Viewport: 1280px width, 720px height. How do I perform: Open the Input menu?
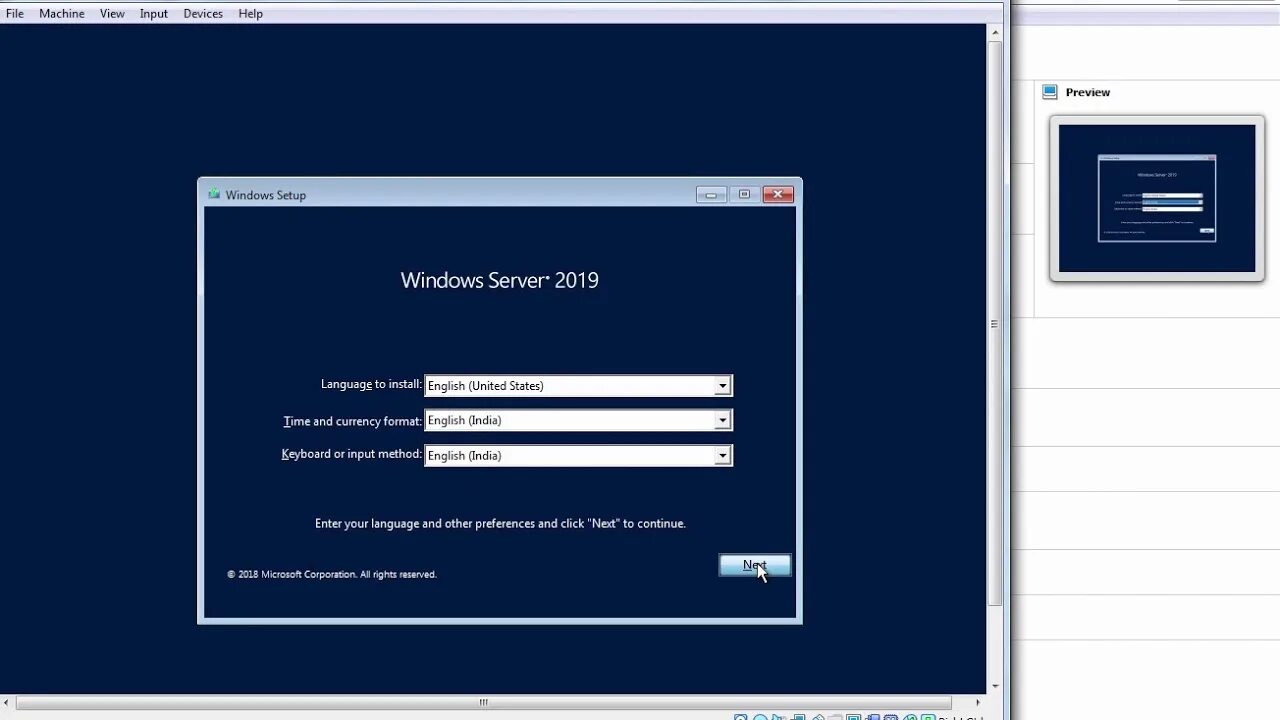154,13
